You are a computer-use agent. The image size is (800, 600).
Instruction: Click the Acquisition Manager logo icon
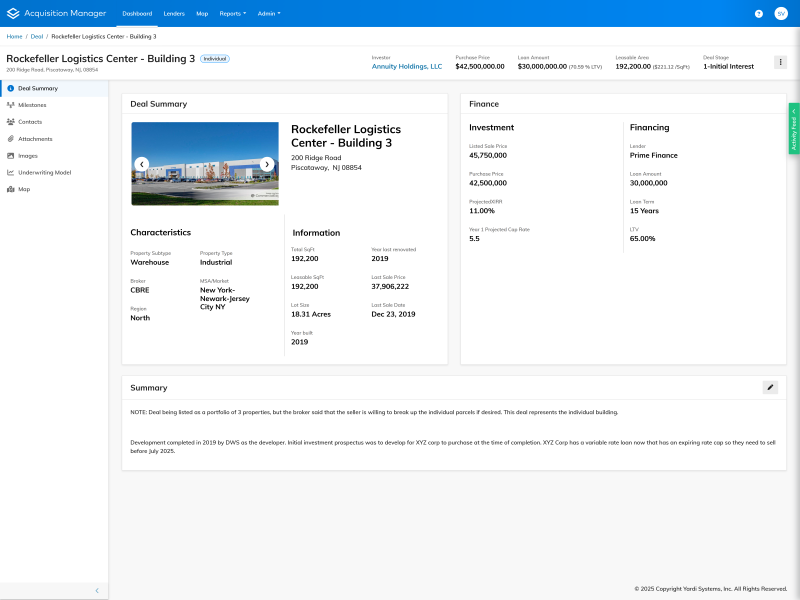[x=12, y=14]
